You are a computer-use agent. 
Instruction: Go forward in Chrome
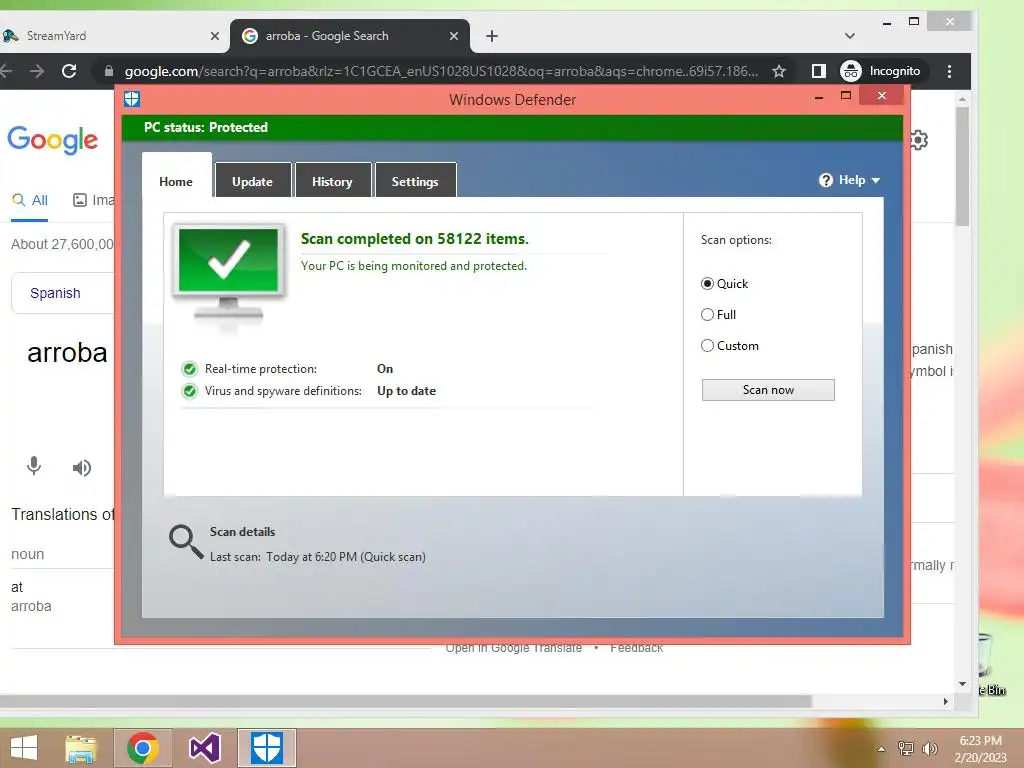pyautogui.click(x=37, y=71)
